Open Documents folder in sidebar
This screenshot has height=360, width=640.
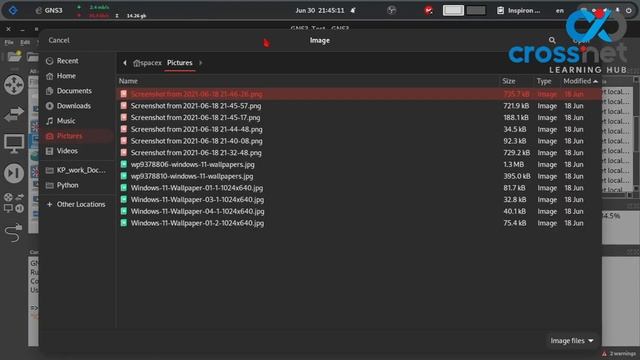pos(74,91)
